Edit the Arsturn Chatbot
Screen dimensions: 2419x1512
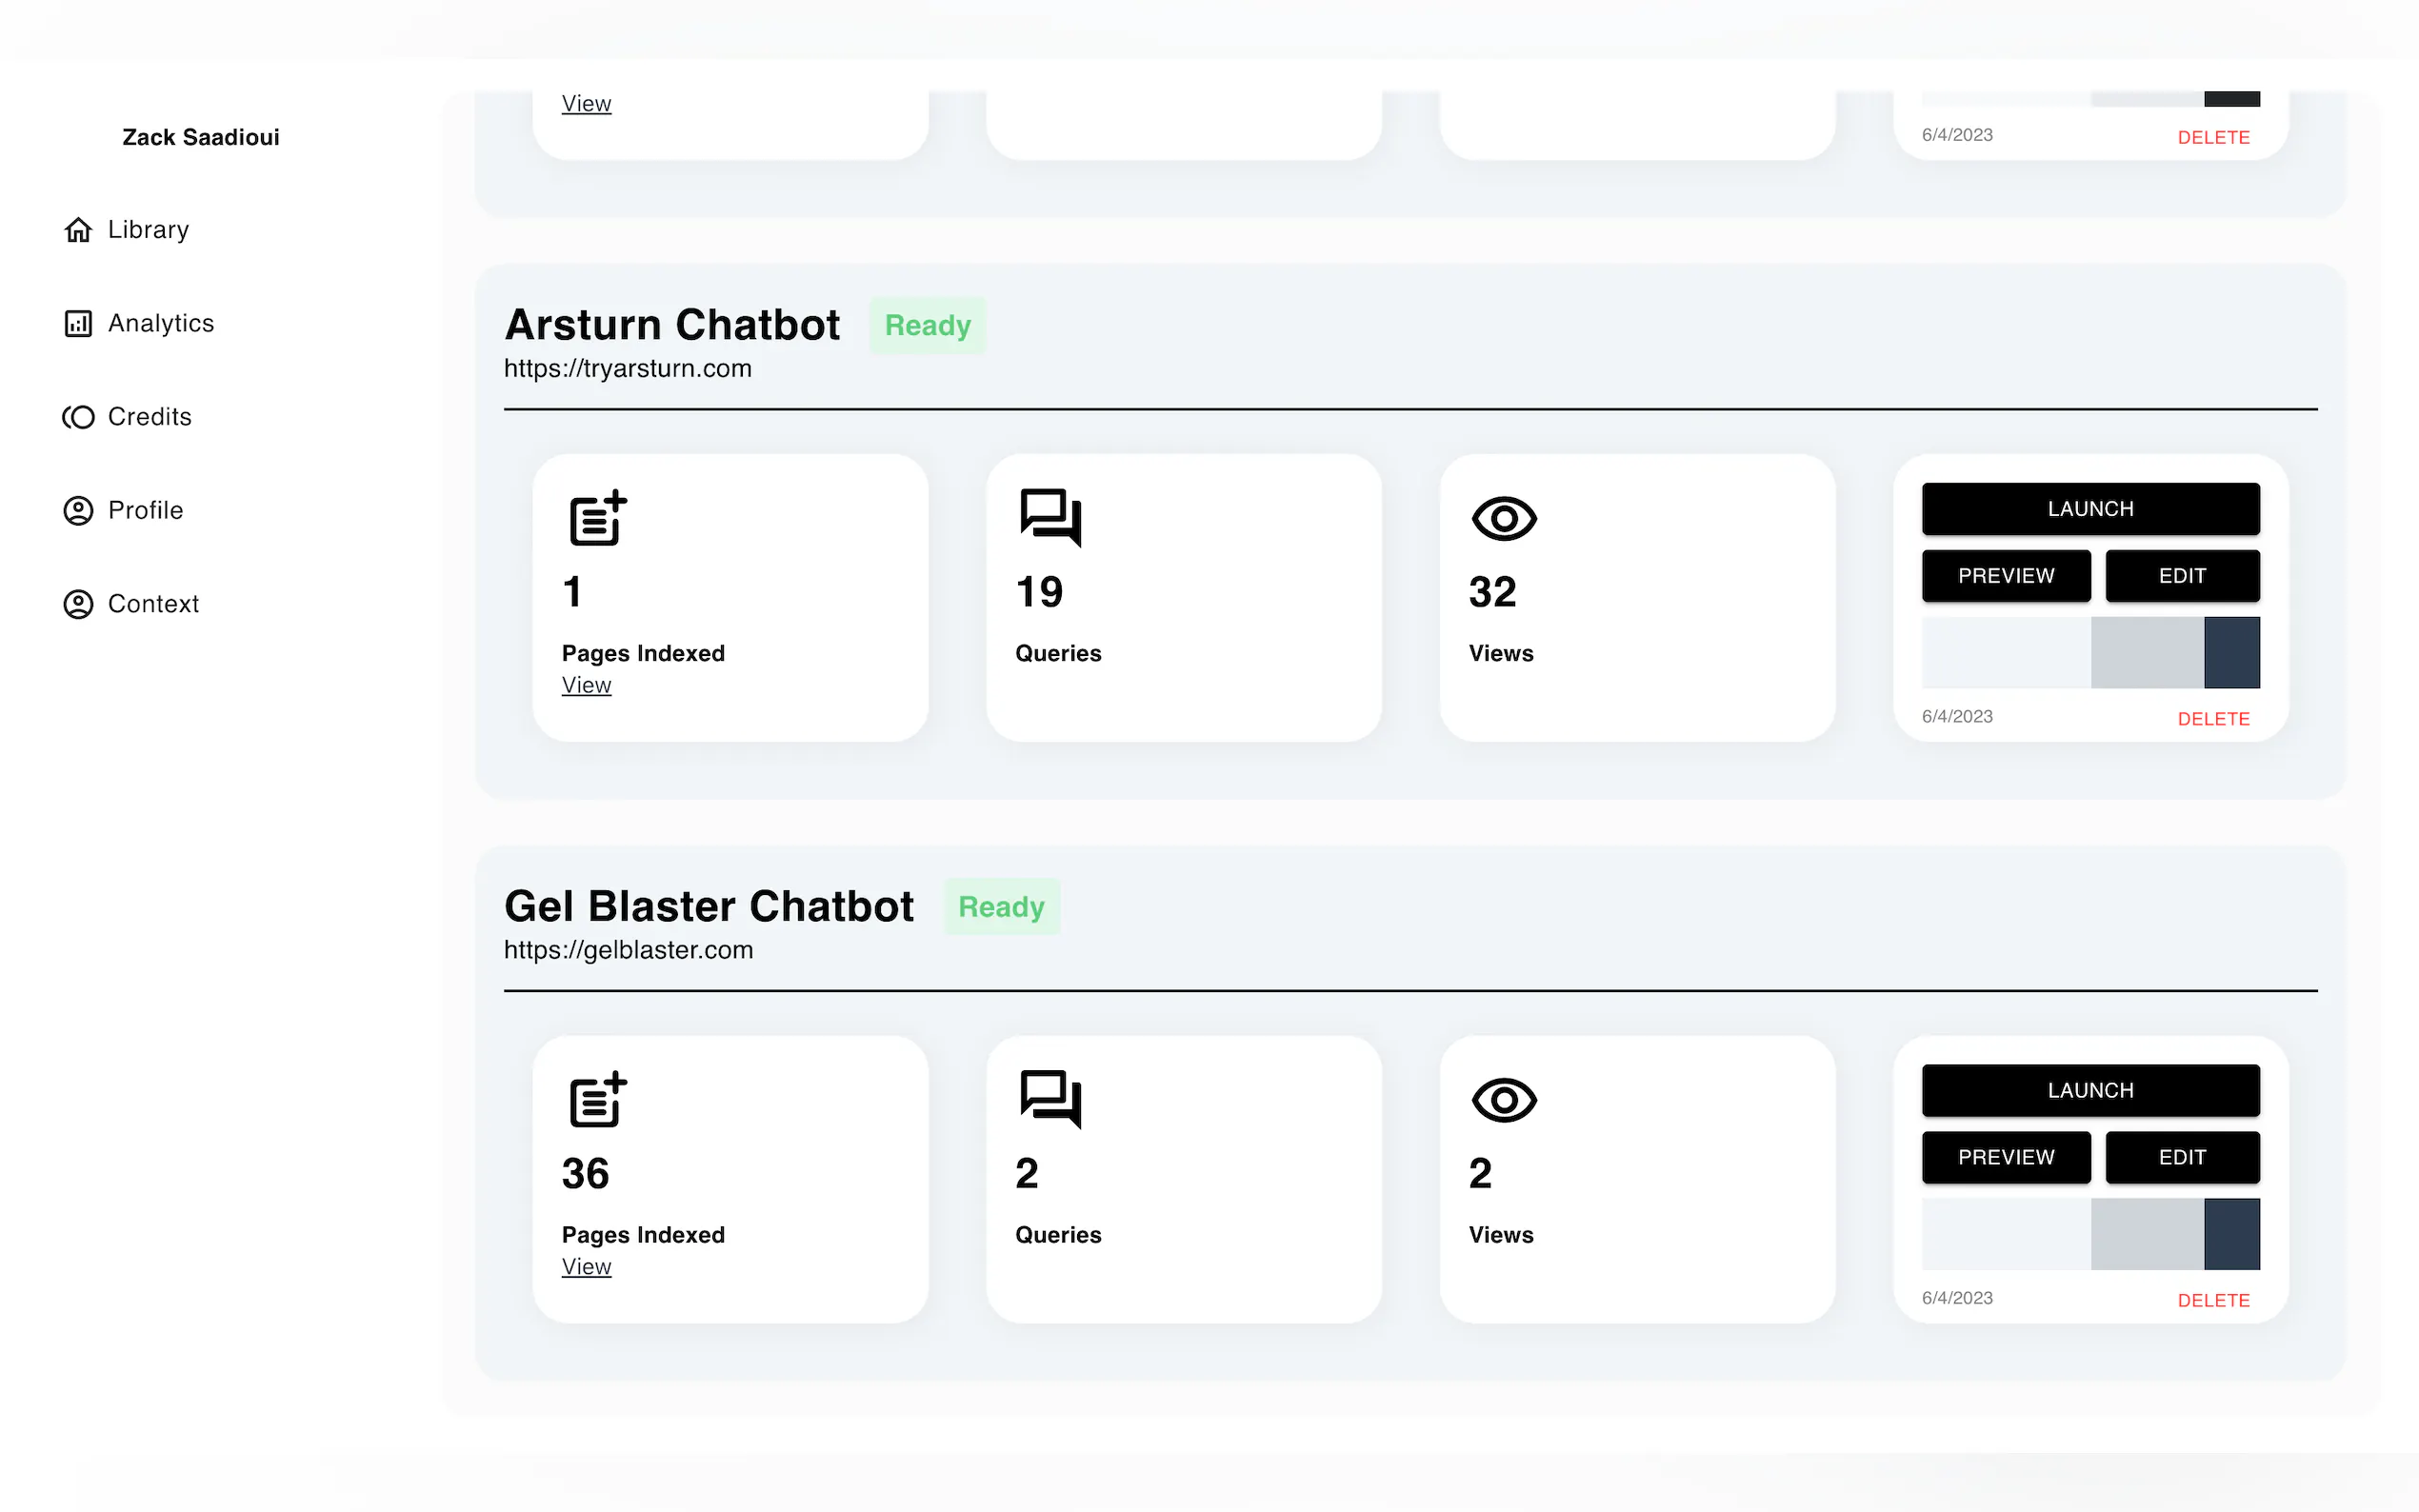pos(2181,576)
